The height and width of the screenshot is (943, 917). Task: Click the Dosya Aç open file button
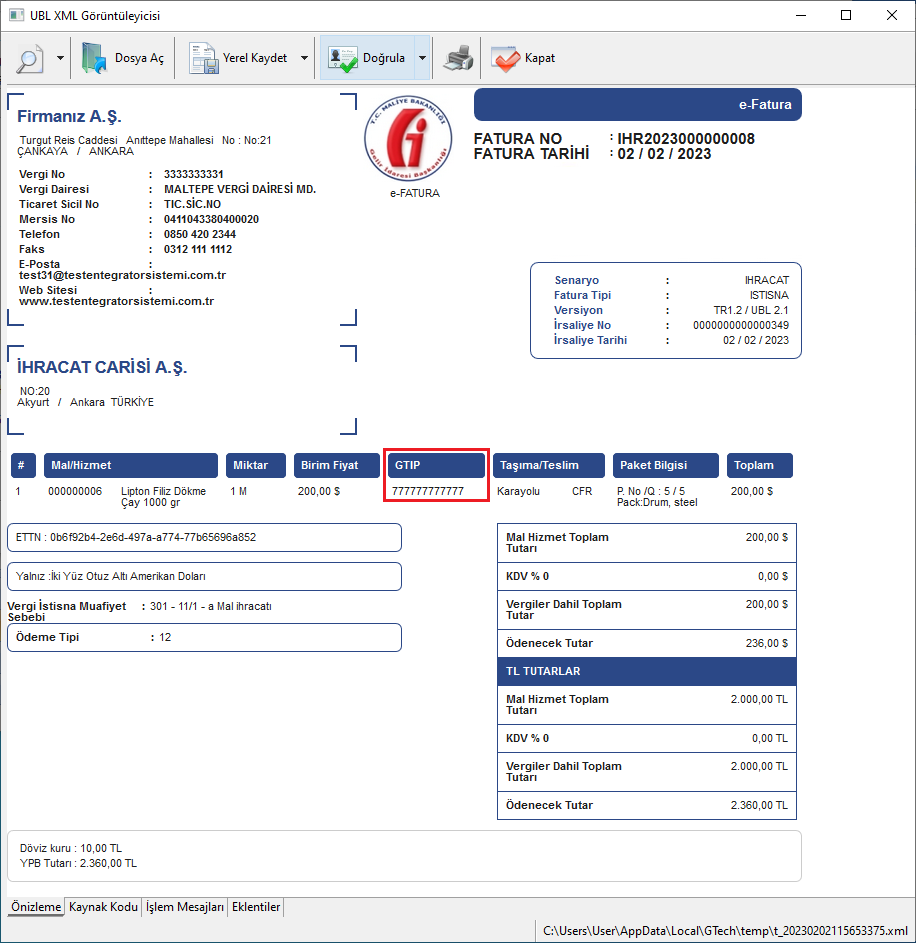pyautogui.click(x=123, y=58)
